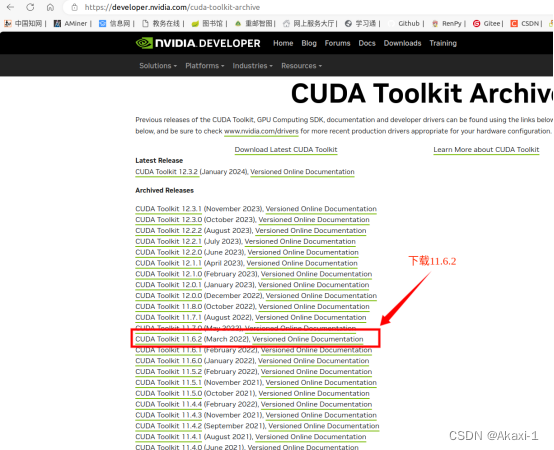Open CUDA Toolkit 11.8.0 link

(x=169, y=307)
